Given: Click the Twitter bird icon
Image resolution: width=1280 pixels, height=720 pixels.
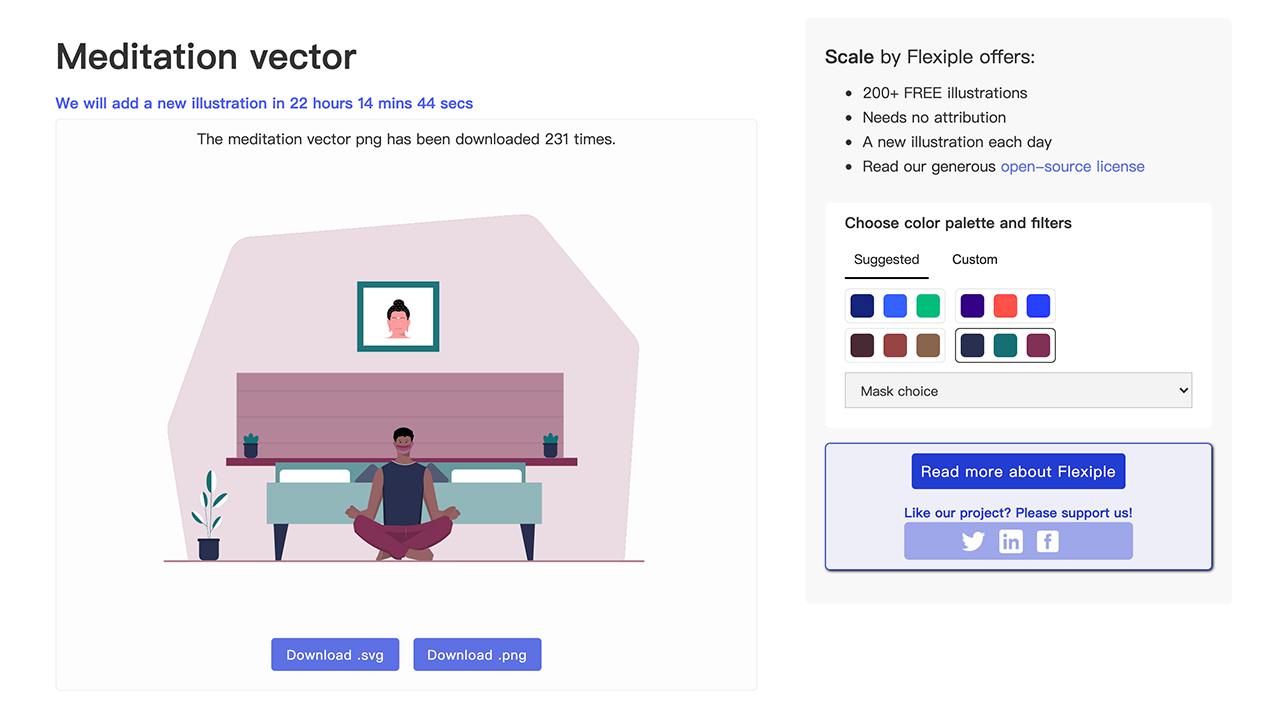Looking at the screenshot, I should pos(973,541).
